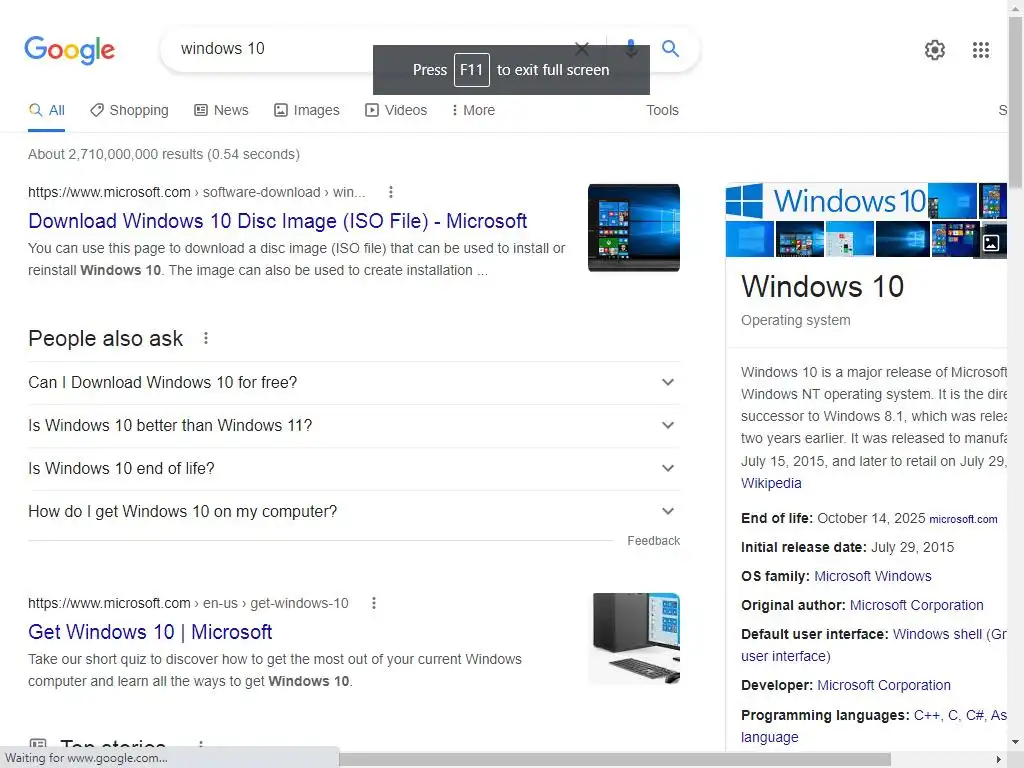Viewport: 1024px width, 768px height.
Task: Switch to the Shopping tab
Action: 129,110
